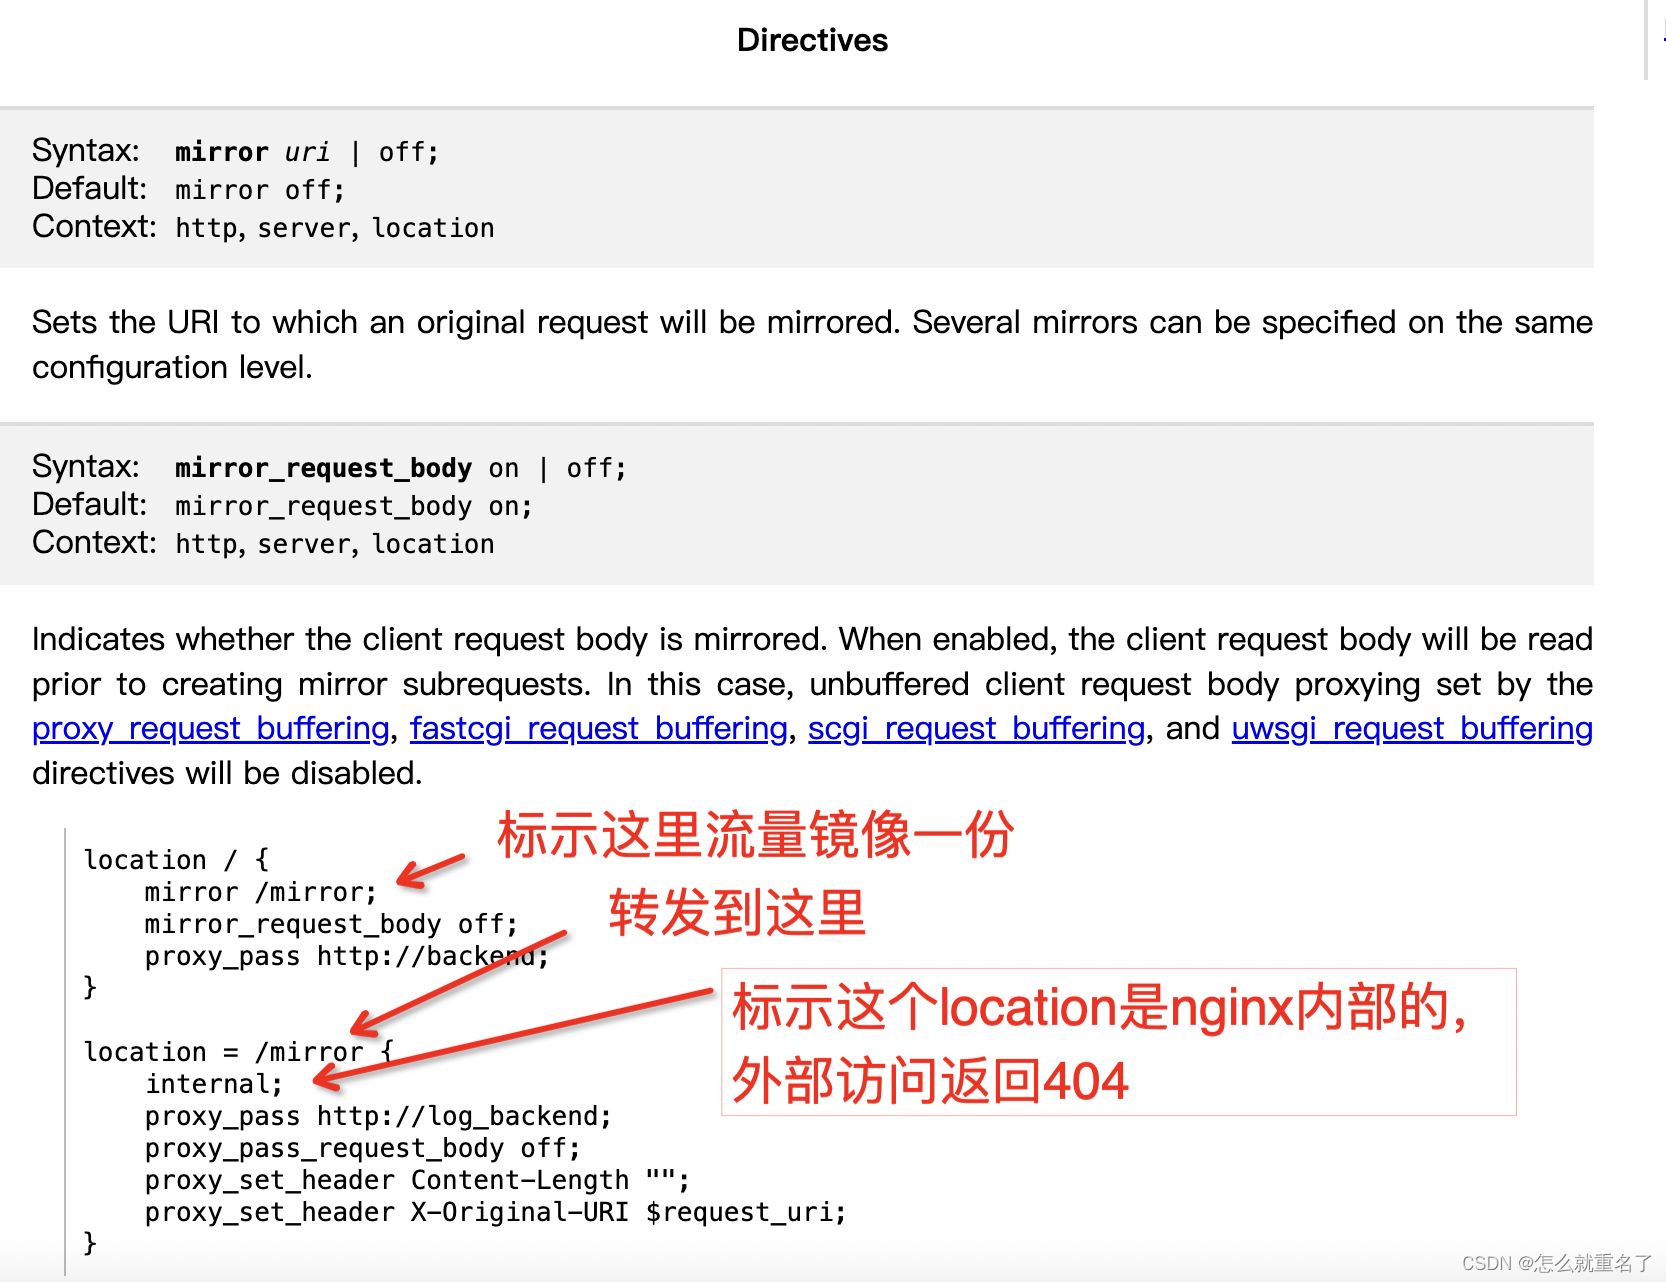Click the 'directives will be disabled.' text
Viewport: 1666px width, 1282px height.
click(227, 773)
